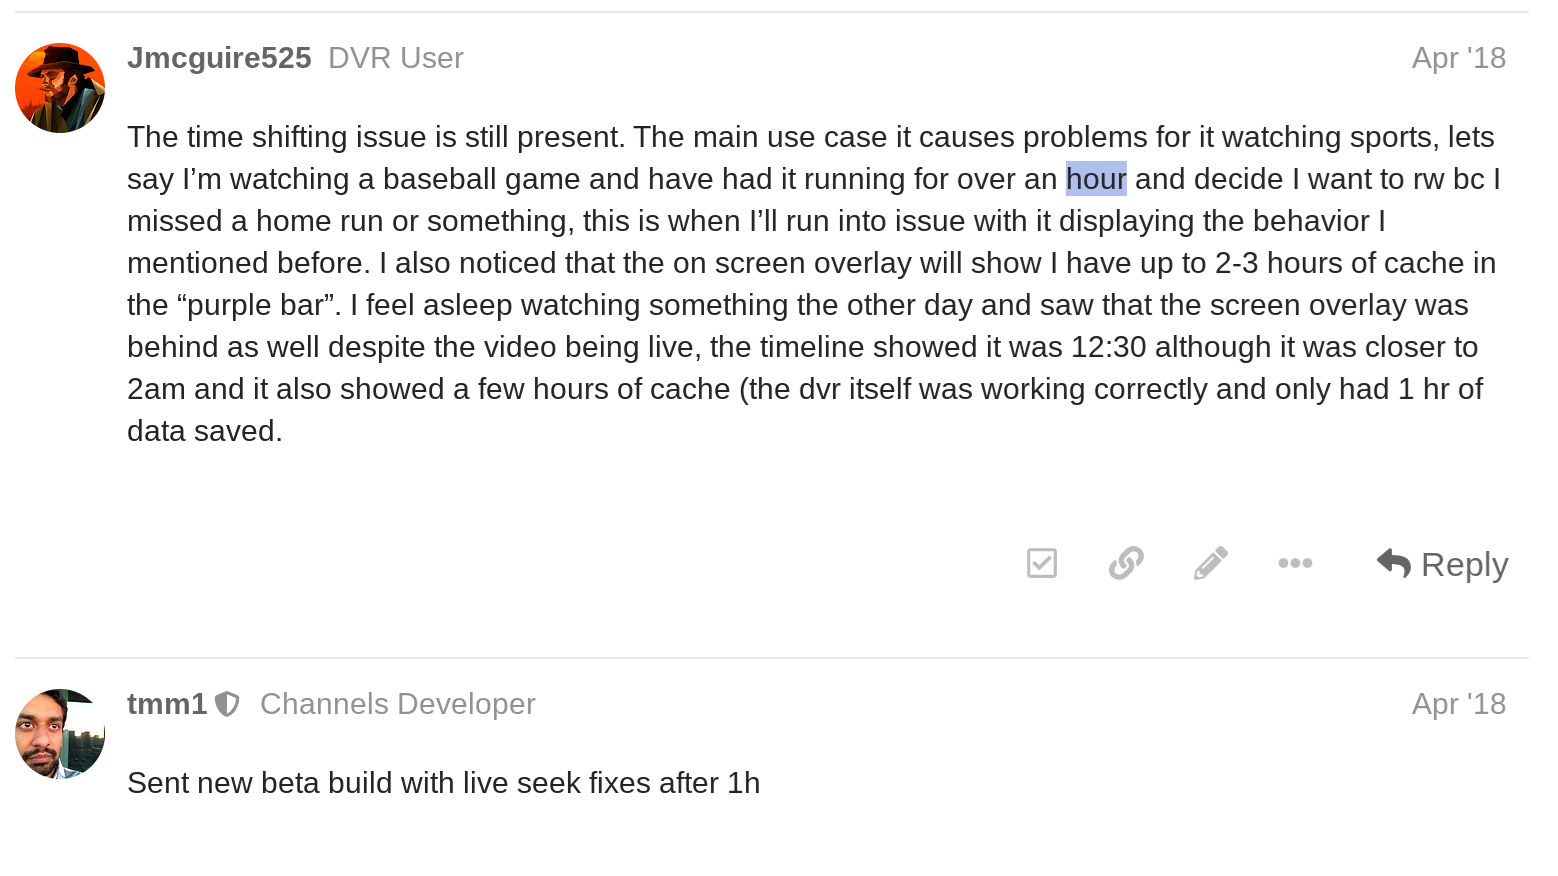The width and height of the screenshot is (1558, 876).
Task: Click the Channels Developer title label
Action: [x=398, y=704]
